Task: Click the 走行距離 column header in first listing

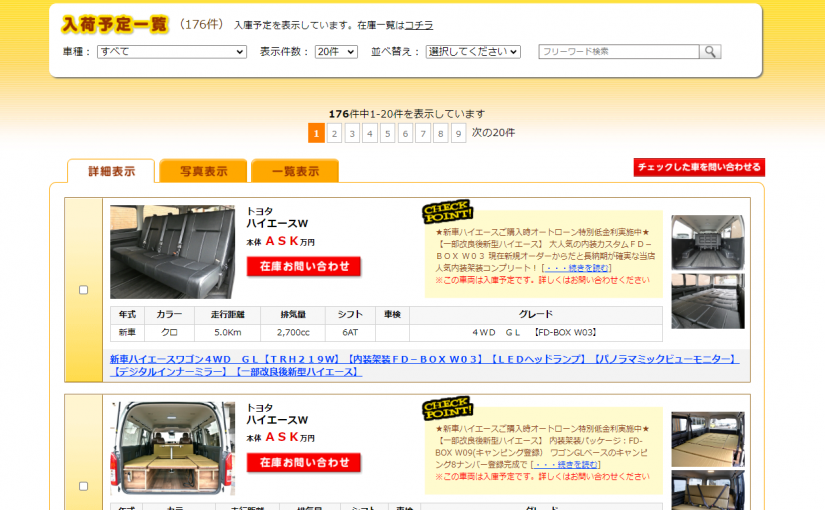Action: click(x=227, y=315)
